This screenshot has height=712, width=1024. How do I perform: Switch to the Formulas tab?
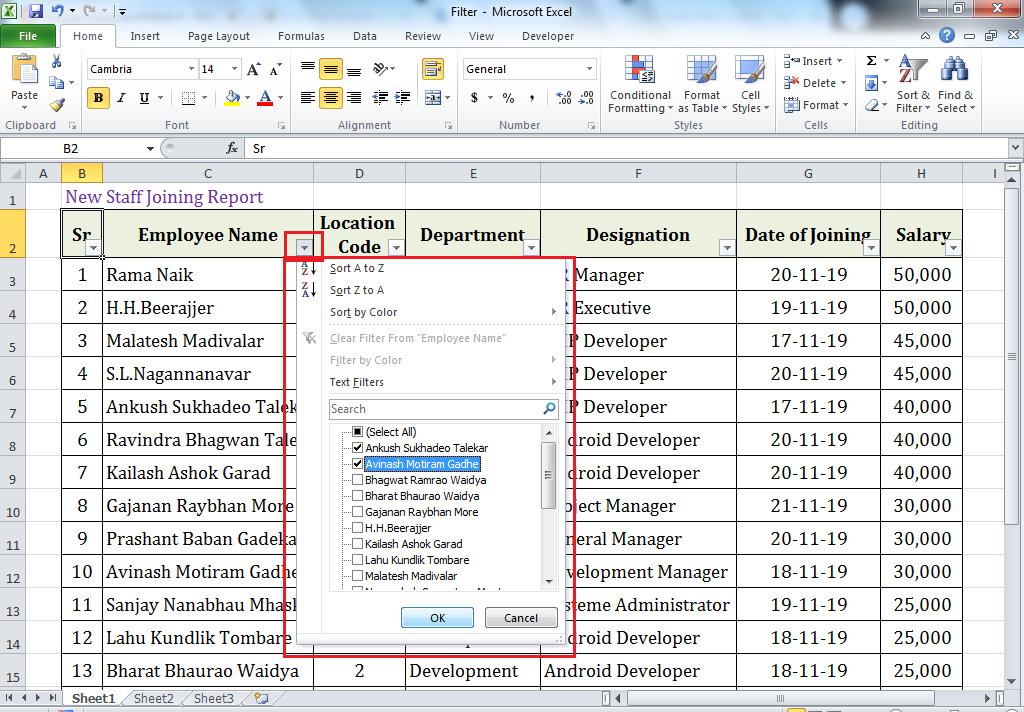tap(301, 37)
